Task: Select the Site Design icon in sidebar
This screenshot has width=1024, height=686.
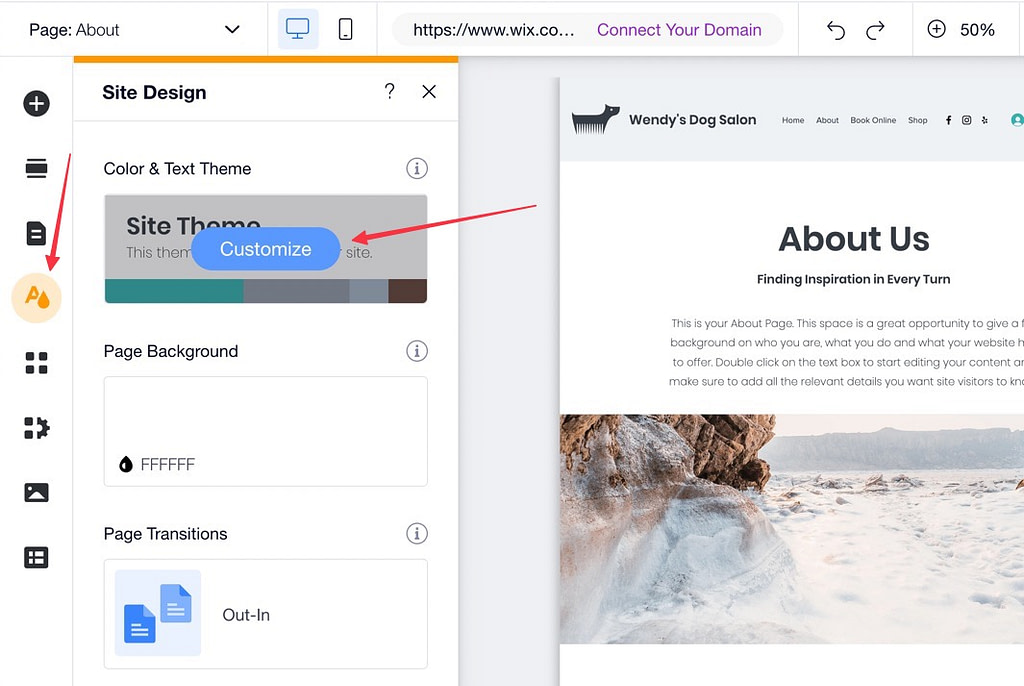Action: pos(36,298)
